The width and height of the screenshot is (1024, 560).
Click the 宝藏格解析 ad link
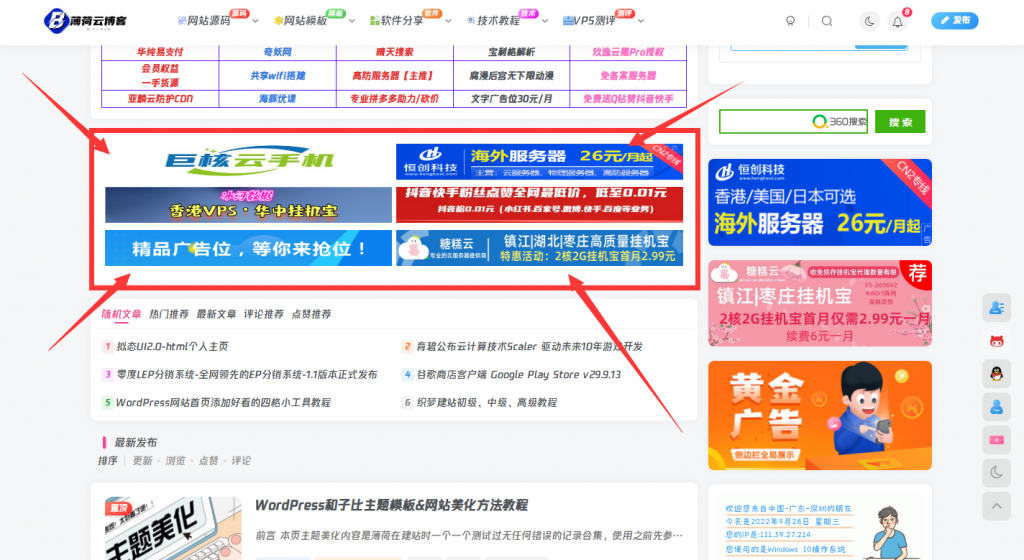click(511, 52)
